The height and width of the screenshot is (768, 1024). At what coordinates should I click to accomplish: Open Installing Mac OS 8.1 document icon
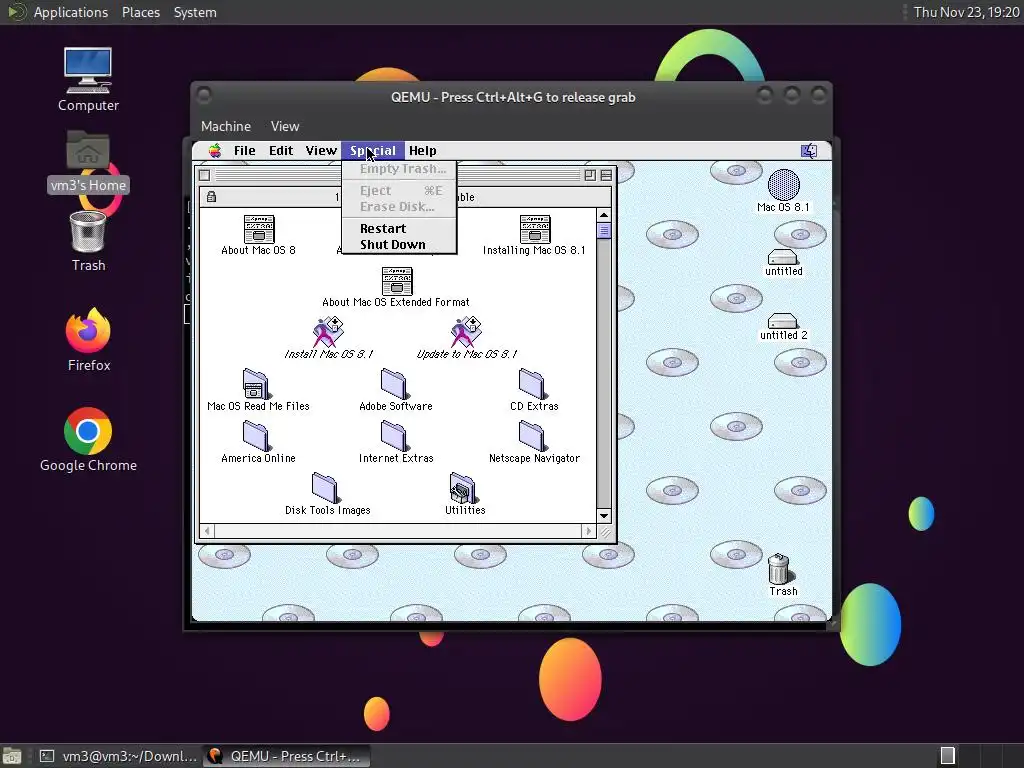point(534,229)
